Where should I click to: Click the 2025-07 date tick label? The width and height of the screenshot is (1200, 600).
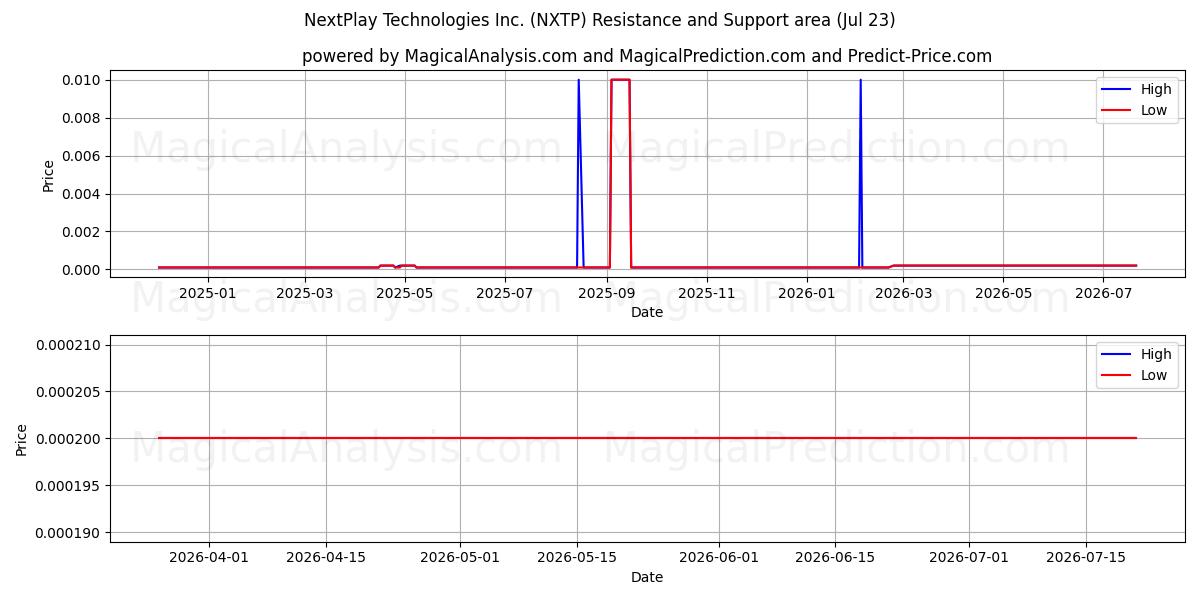505,294
